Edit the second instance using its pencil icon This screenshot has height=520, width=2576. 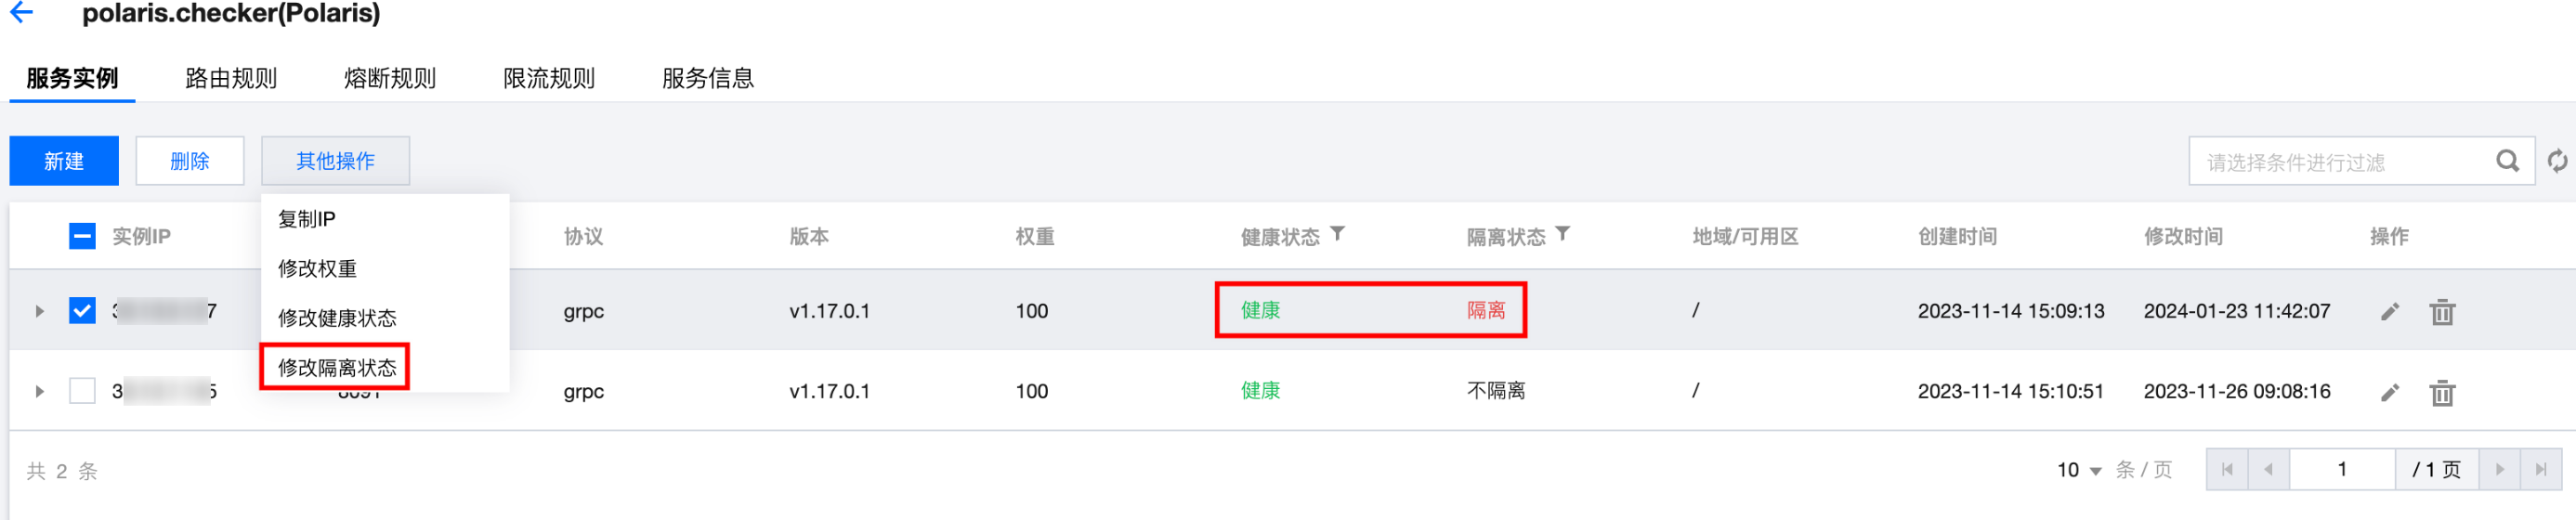2390,392
